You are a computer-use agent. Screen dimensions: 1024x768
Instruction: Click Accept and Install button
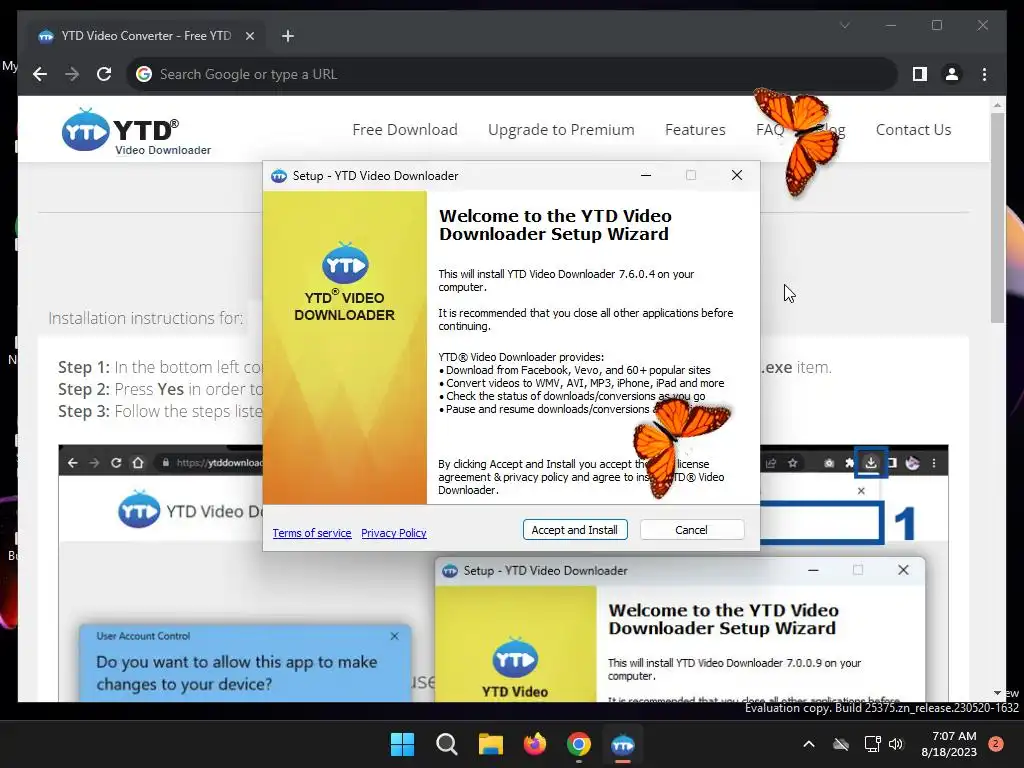(575, 530)
